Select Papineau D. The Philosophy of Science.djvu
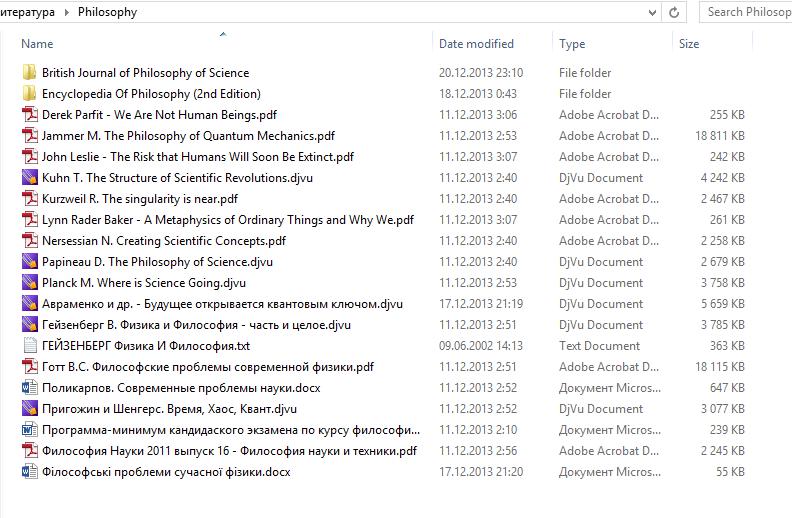The width and height of the screenshot is (792, 518). tap(157, 262)
